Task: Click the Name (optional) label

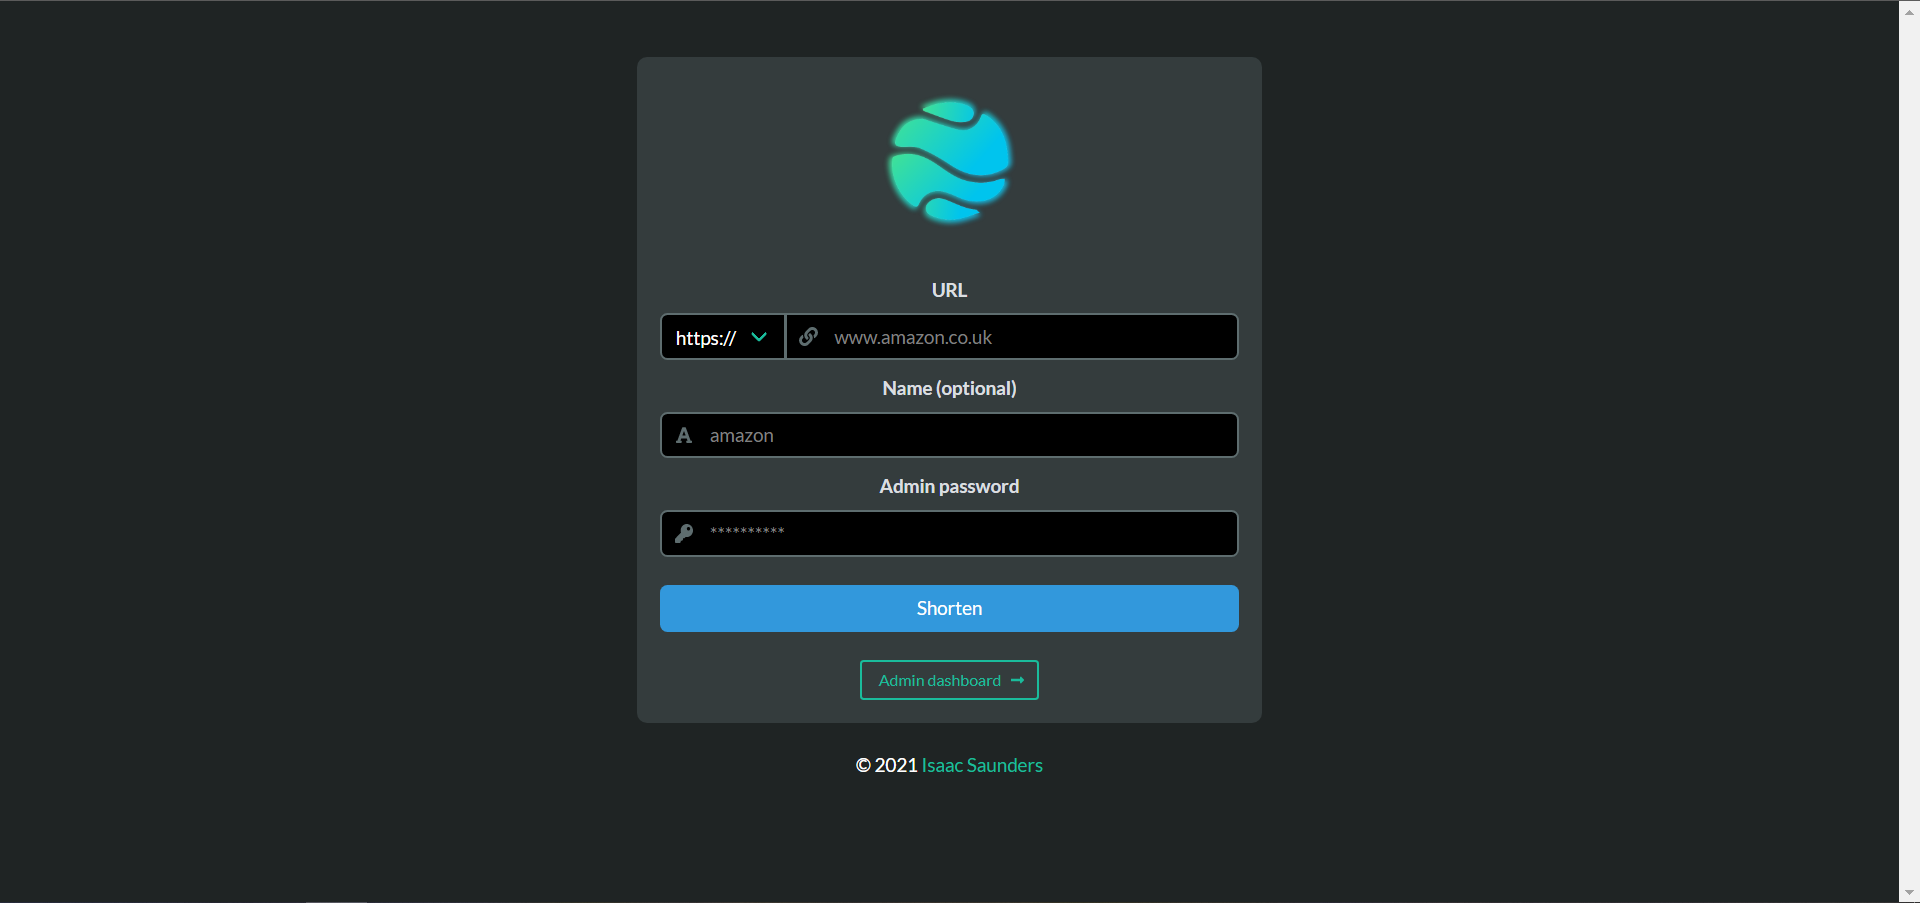Action: pyautogui.click(x=949, y=388)
